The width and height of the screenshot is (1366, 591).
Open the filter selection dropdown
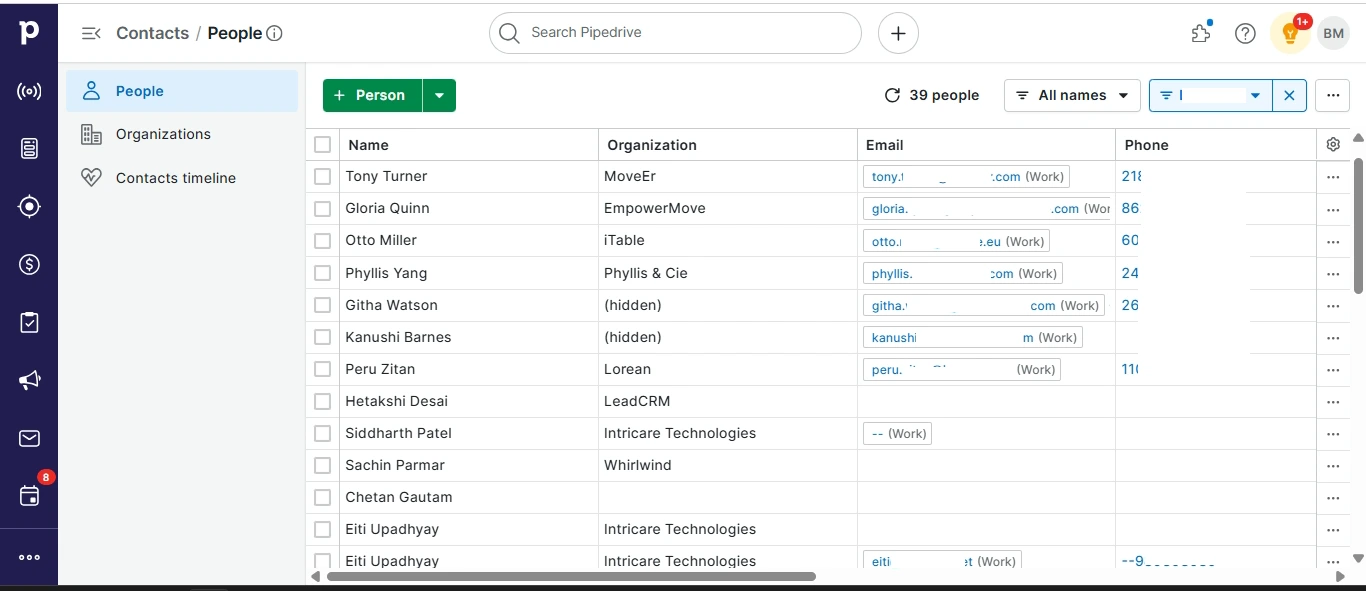tap(1211, 95)
